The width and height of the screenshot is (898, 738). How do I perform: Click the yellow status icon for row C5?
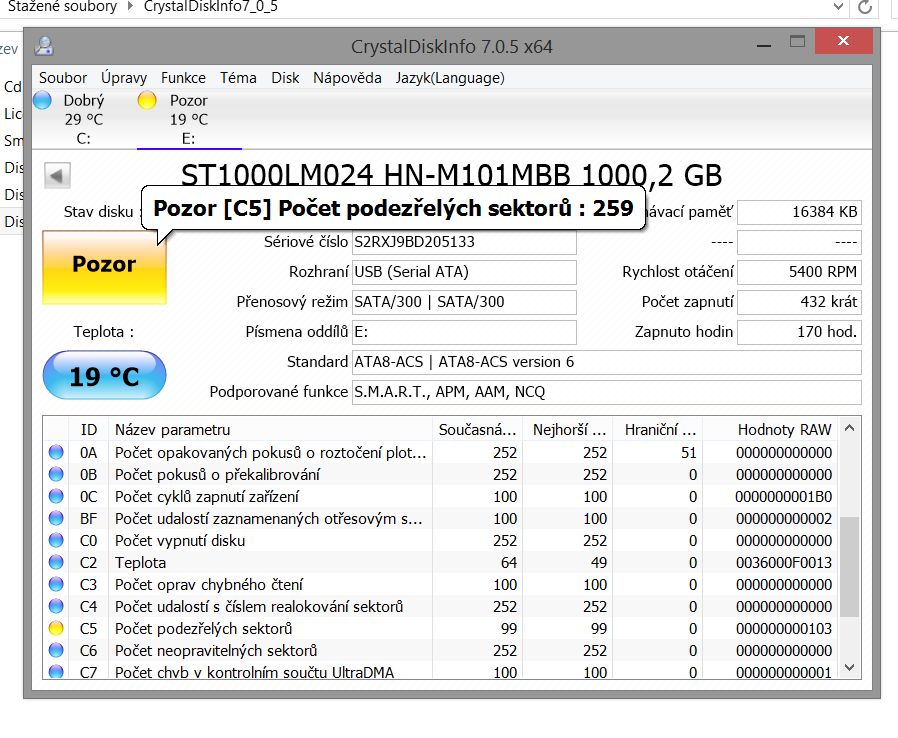[x=56, y=628]
